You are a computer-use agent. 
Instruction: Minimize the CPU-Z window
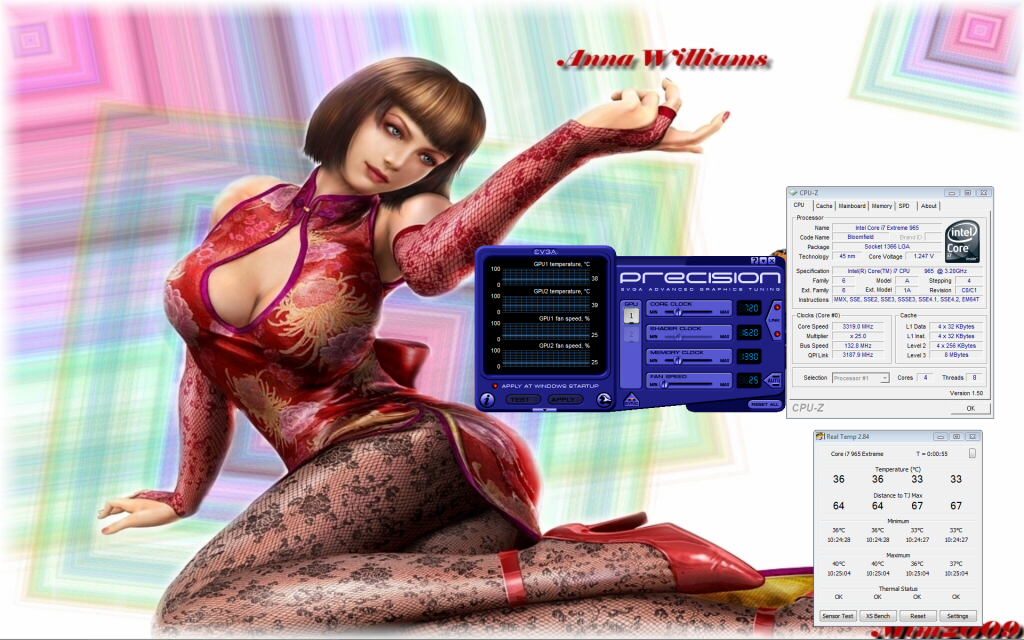[954, 193]
